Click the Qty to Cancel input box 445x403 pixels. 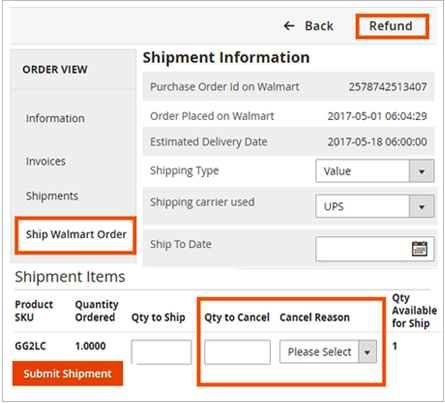coord(237,352)
